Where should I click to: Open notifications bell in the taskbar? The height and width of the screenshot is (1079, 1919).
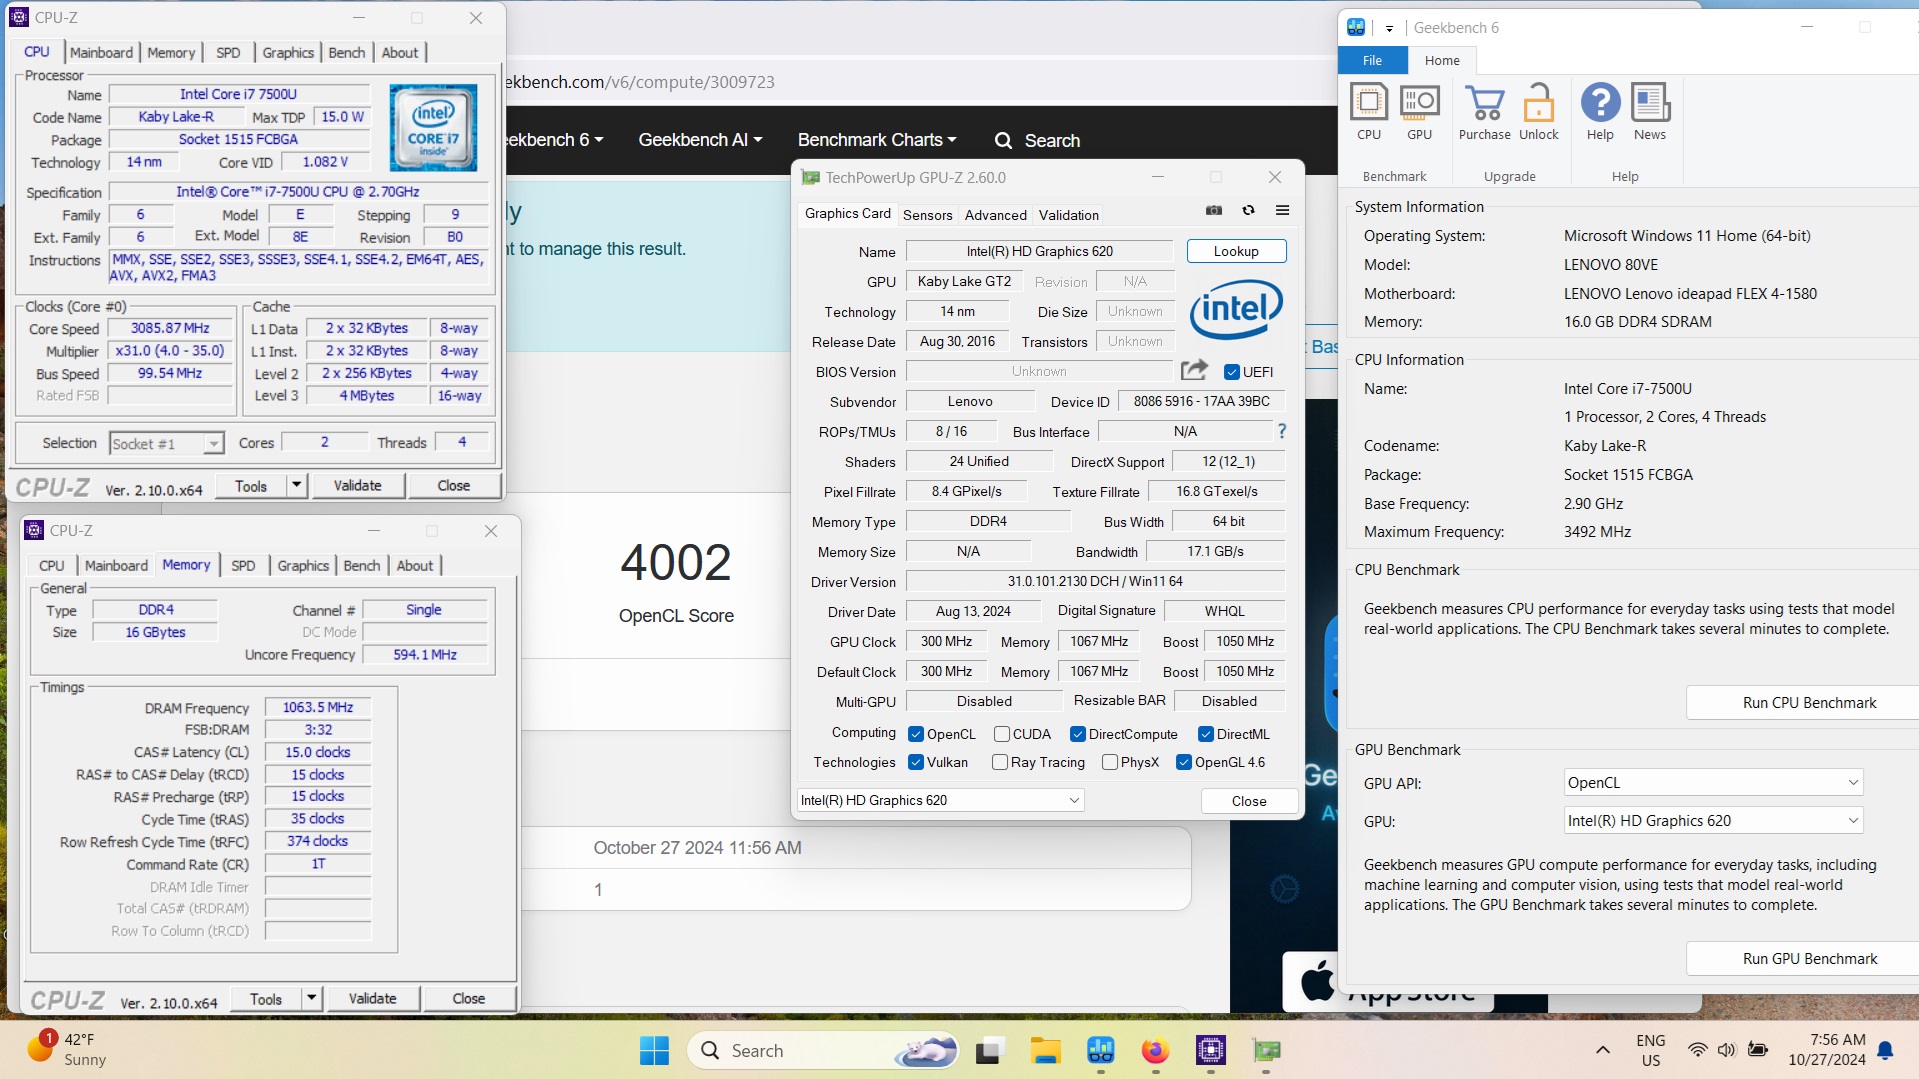1885,1050
